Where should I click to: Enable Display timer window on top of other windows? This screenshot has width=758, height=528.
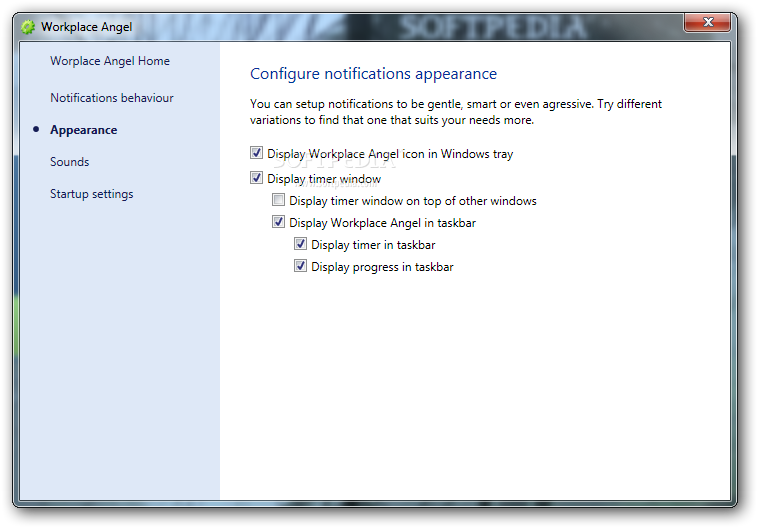tap(278, 200)
